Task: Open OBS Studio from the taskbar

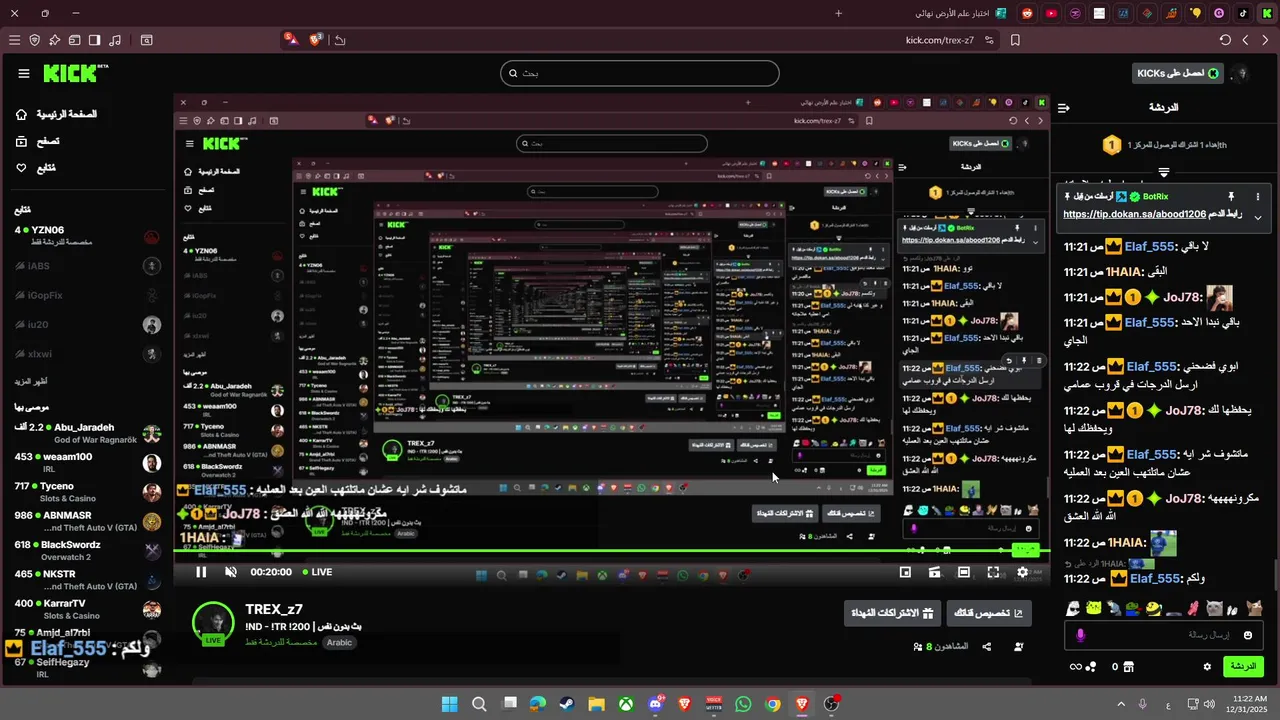Action: point(831,704)
